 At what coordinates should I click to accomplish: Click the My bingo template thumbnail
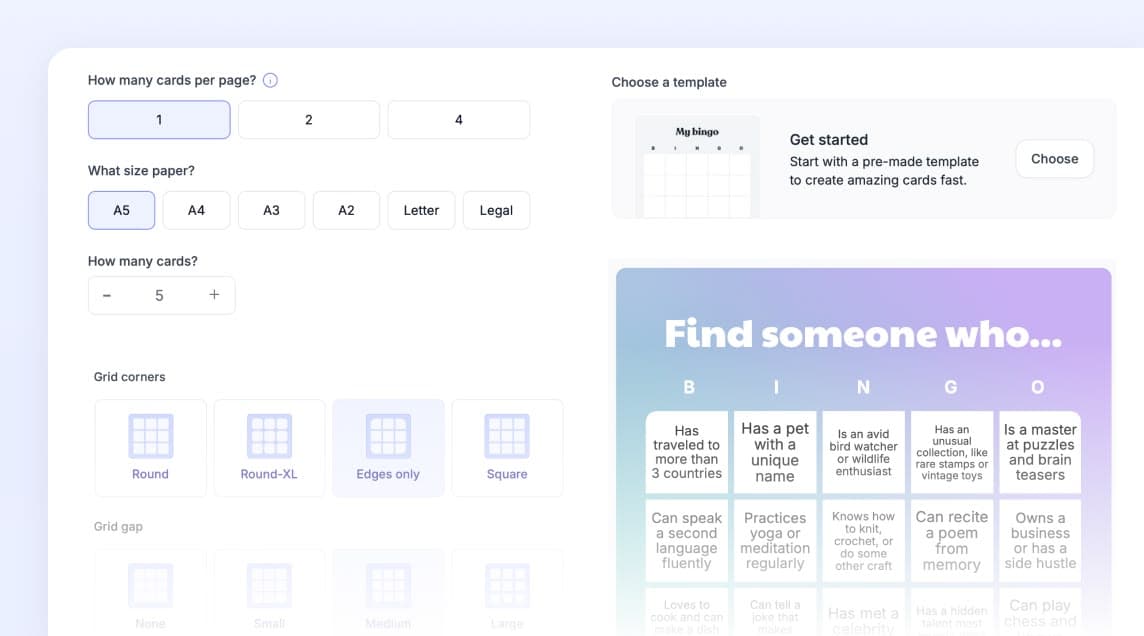697,167
